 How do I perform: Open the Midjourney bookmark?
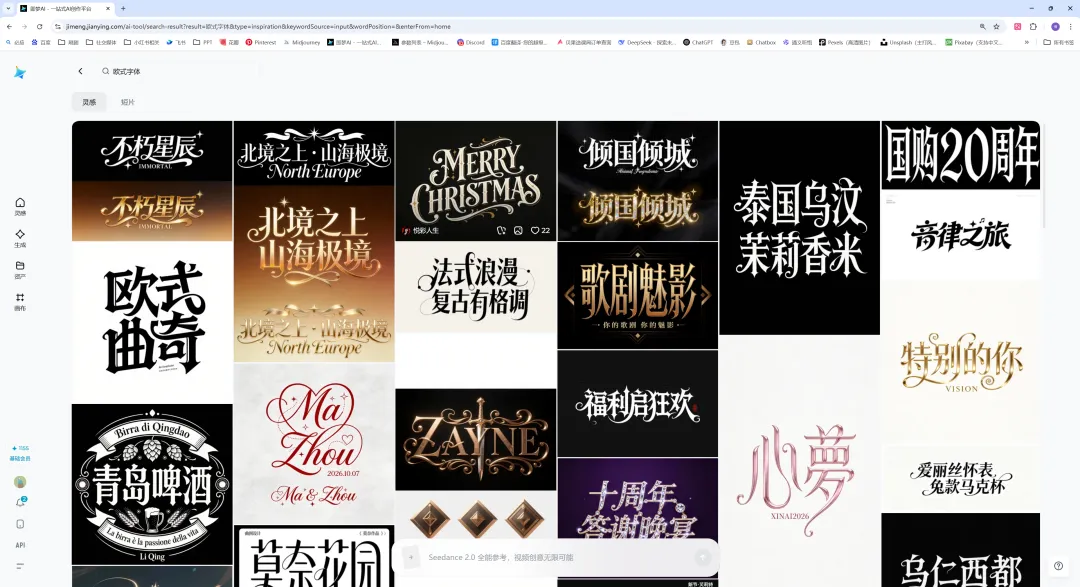coord(302,42)
